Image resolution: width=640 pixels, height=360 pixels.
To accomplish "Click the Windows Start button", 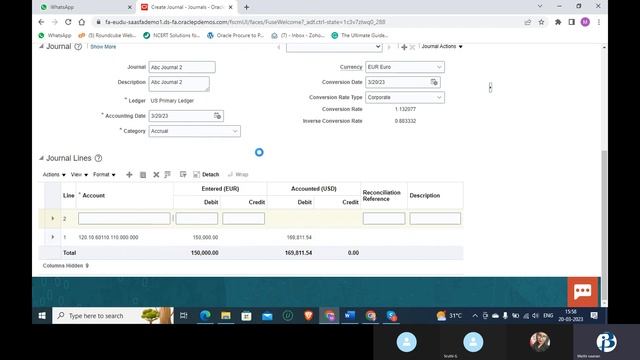I will [x=42, y=316].
